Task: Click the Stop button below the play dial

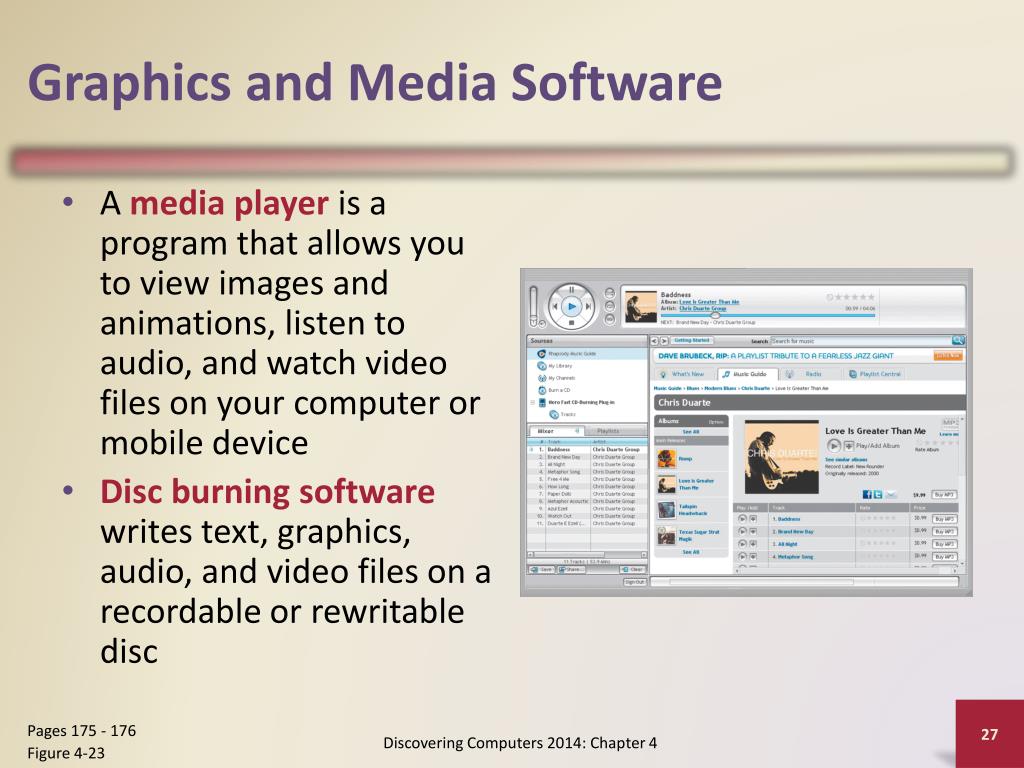Action: [571, 323]
